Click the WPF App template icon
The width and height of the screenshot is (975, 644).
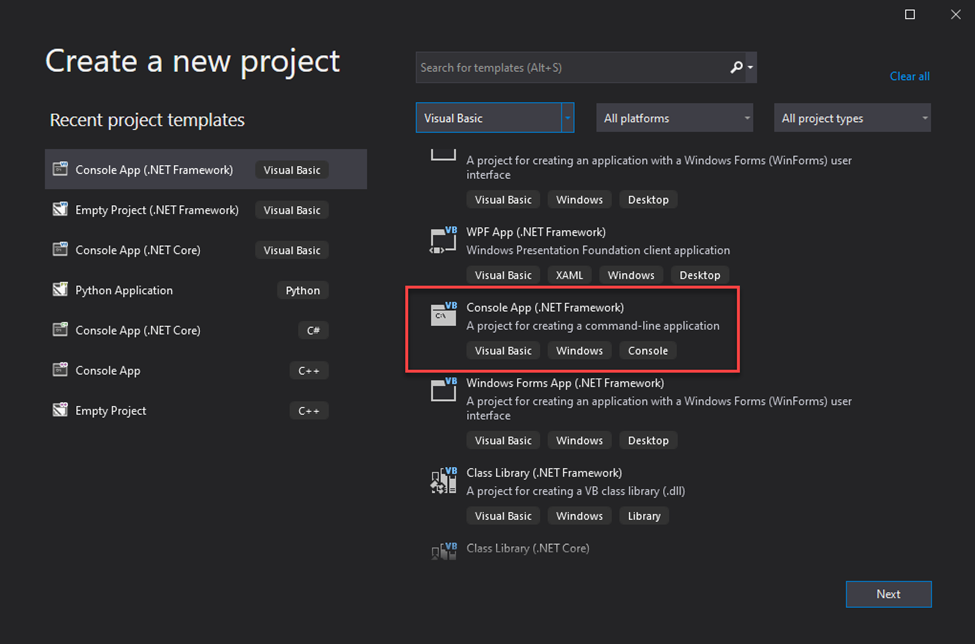coord(443,241)
